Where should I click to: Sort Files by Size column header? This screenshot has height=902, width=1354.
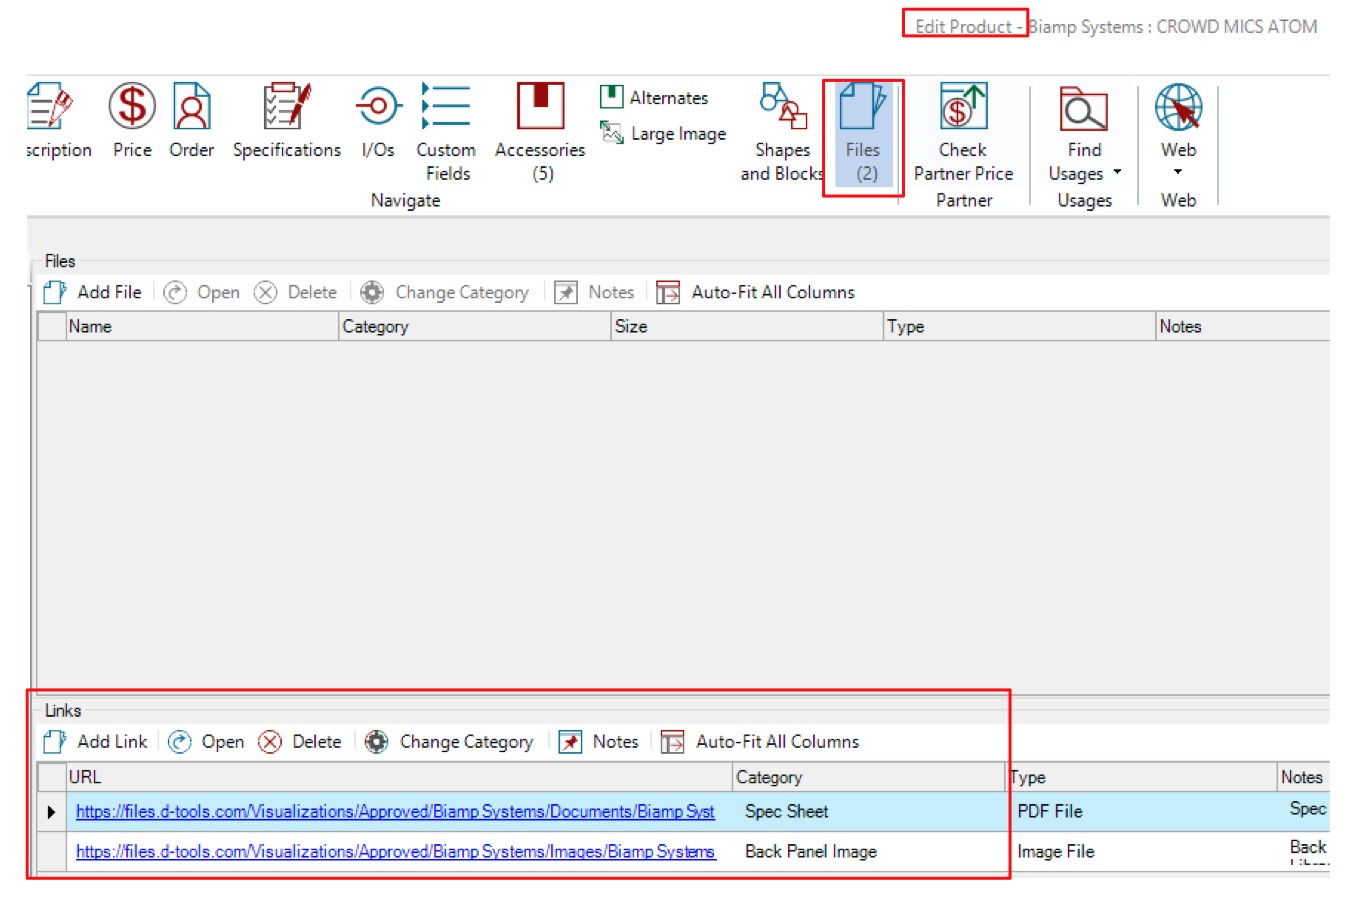click(747, 326)
